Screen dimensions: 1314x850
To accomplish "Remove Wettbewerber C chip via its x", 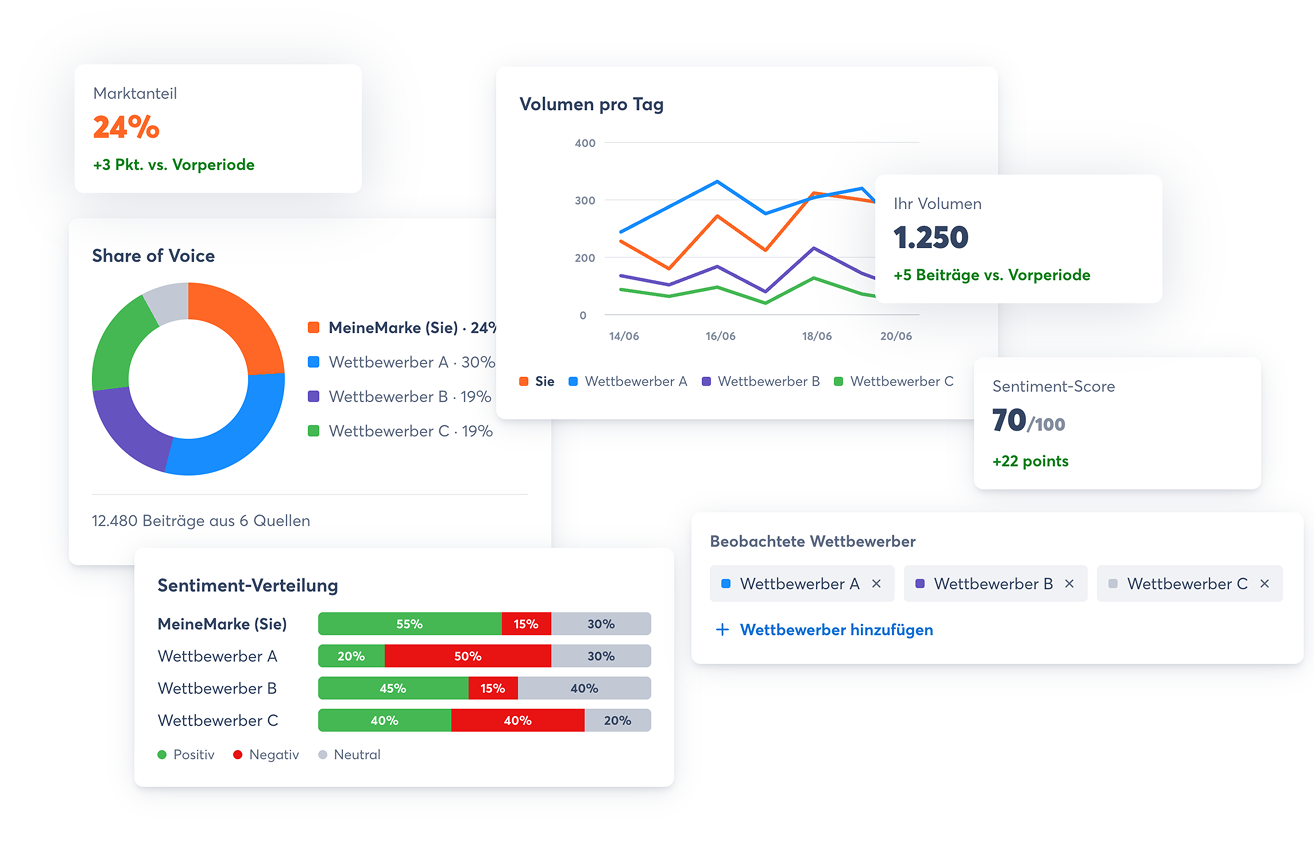I will point(1264,584).
